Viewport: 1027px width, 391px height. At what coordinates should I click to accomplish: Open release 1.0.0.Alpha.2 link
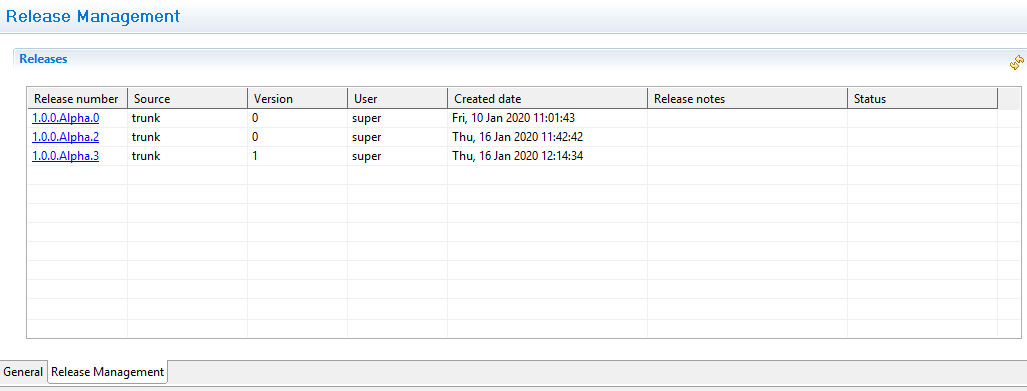[x=65, y=137]
